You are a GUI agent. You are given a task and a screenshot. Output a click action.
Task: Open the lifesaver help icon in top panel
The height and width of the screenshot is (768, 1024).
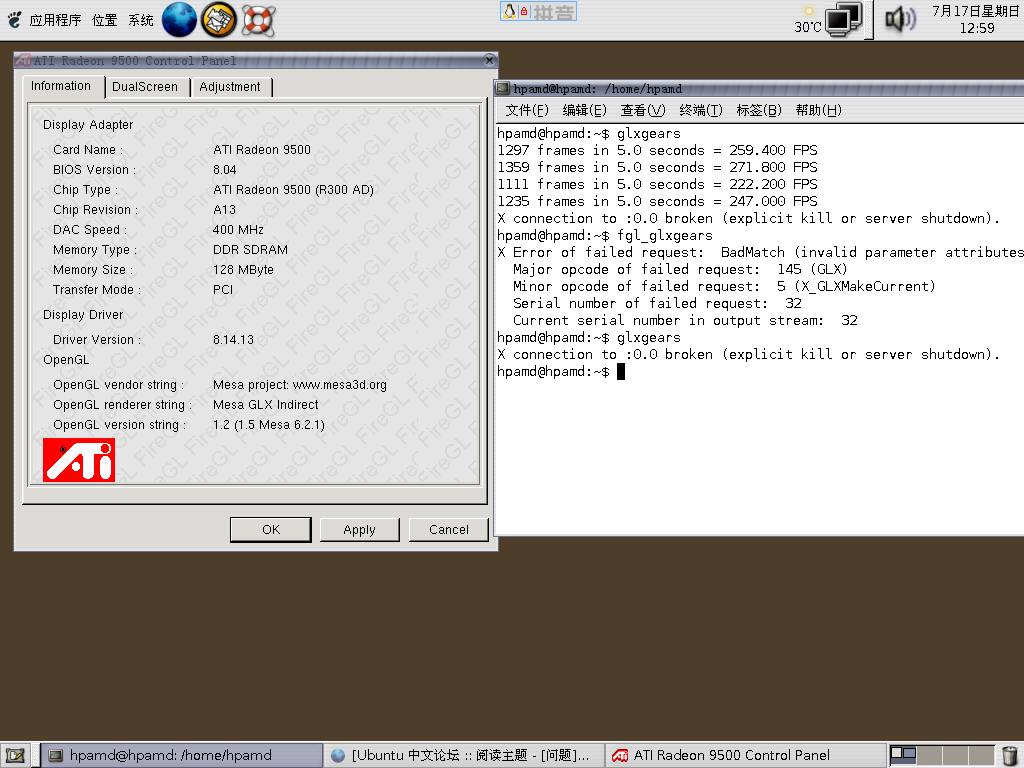(259, 20)
